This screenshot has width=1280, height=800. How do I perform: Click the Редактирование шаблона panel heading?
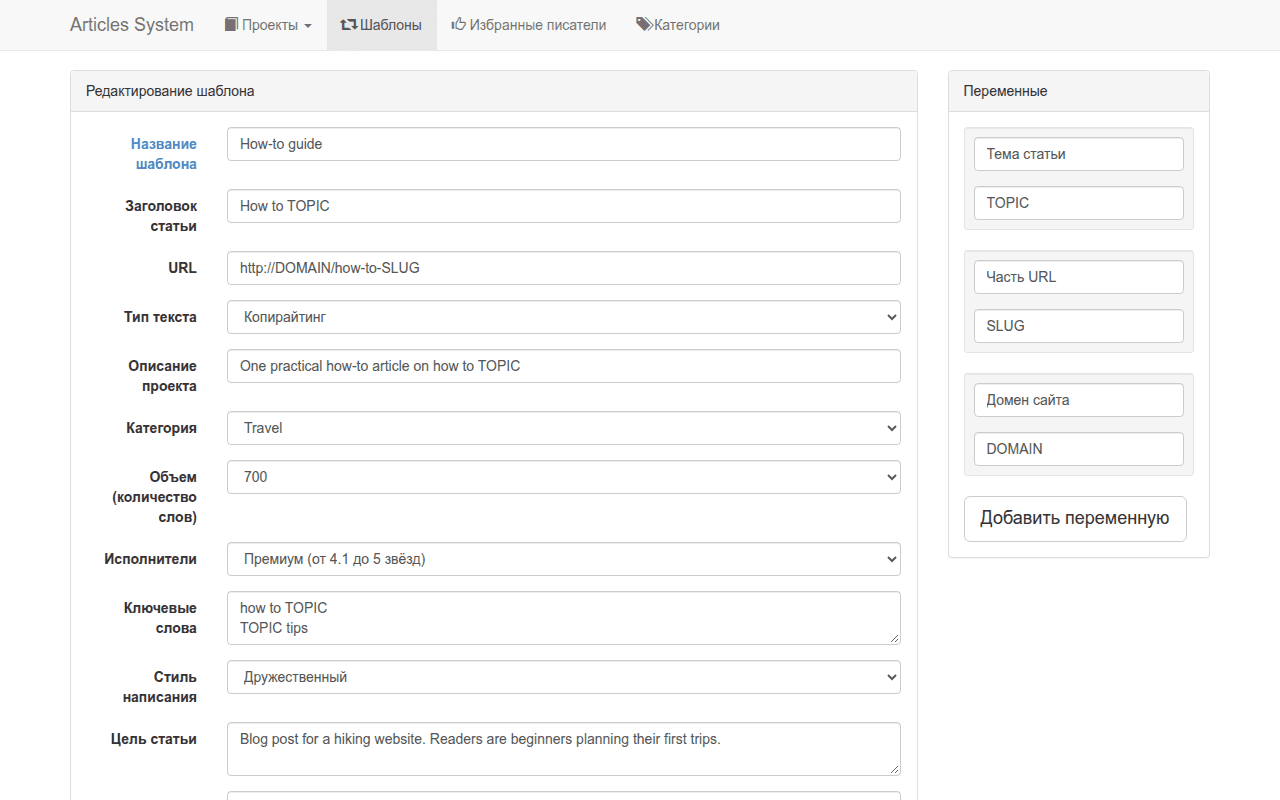point(170,91)
